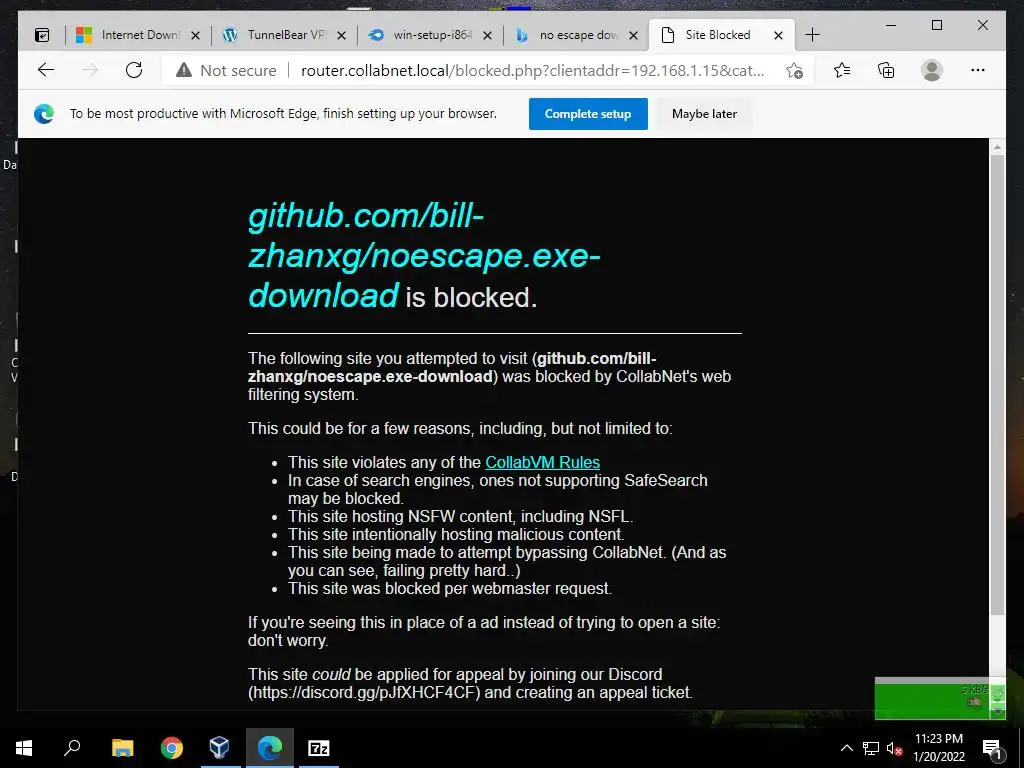This screenshot has height=768, width=1024.
Task: Open the browser profile avatar
Action: pyautogui.click(x=931, y=70)
